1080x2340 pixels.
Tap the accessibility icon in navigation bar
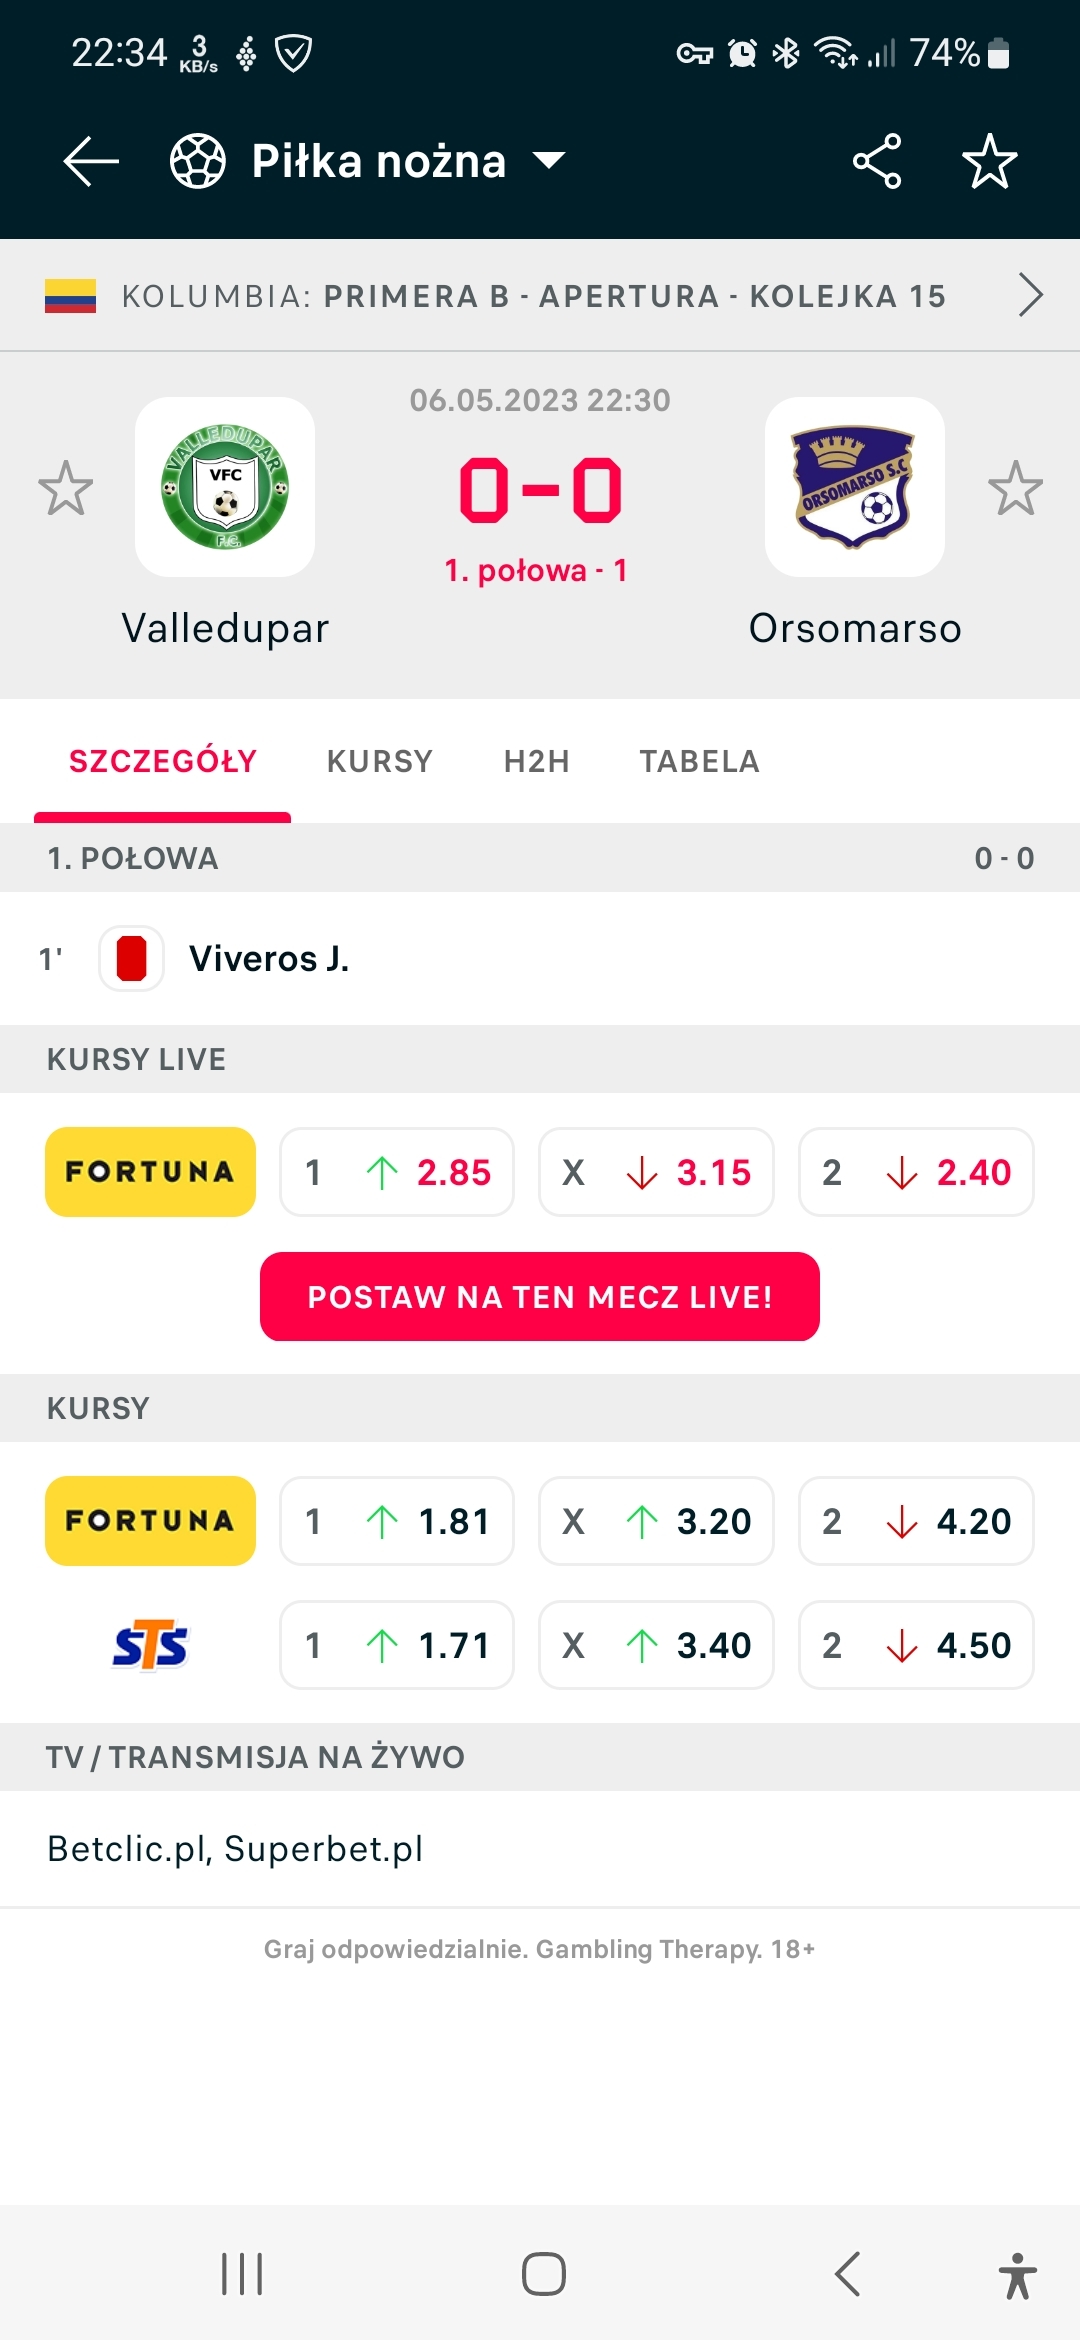1017,2275
